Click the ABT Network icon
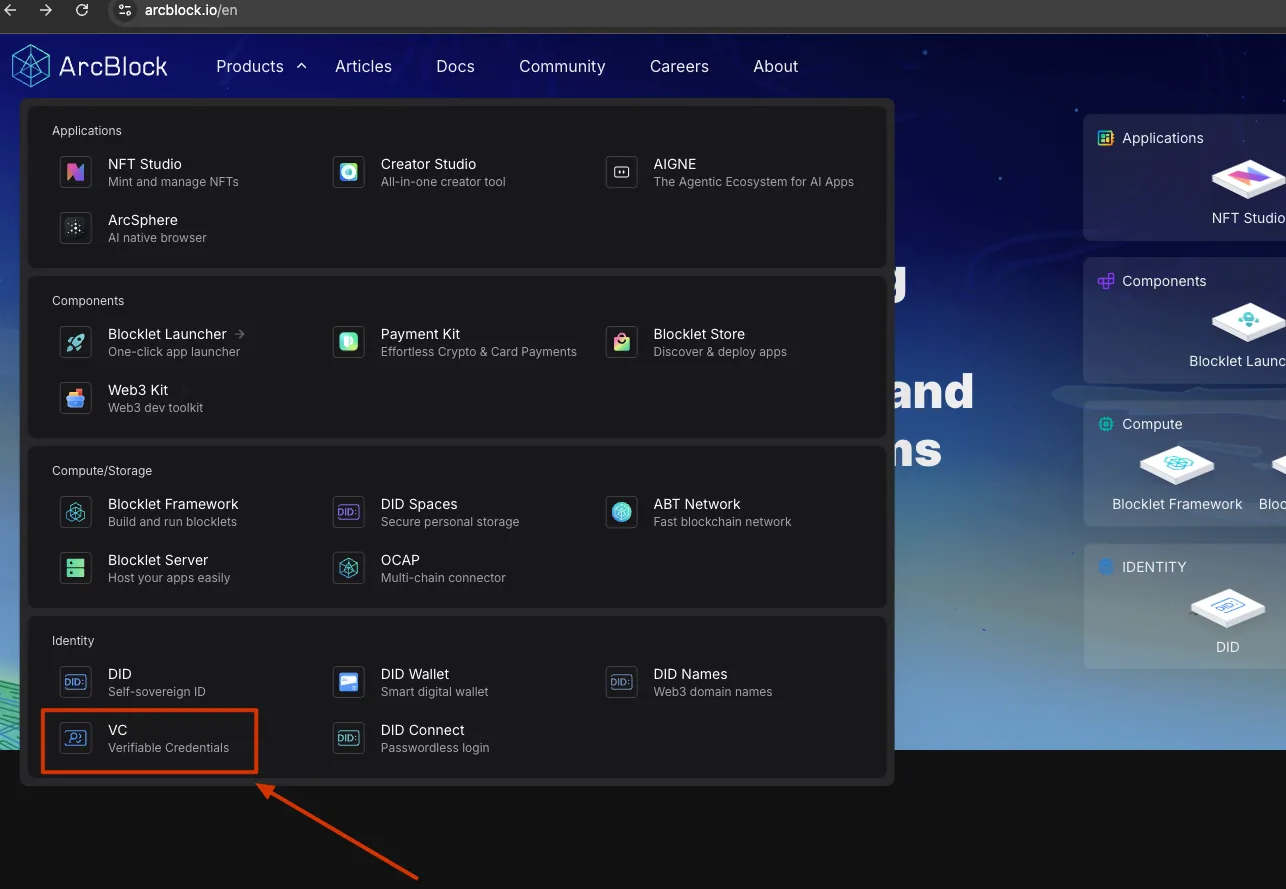Image resolution: width=1286 pixels, height=889 pixels. (x=621, y=512)
